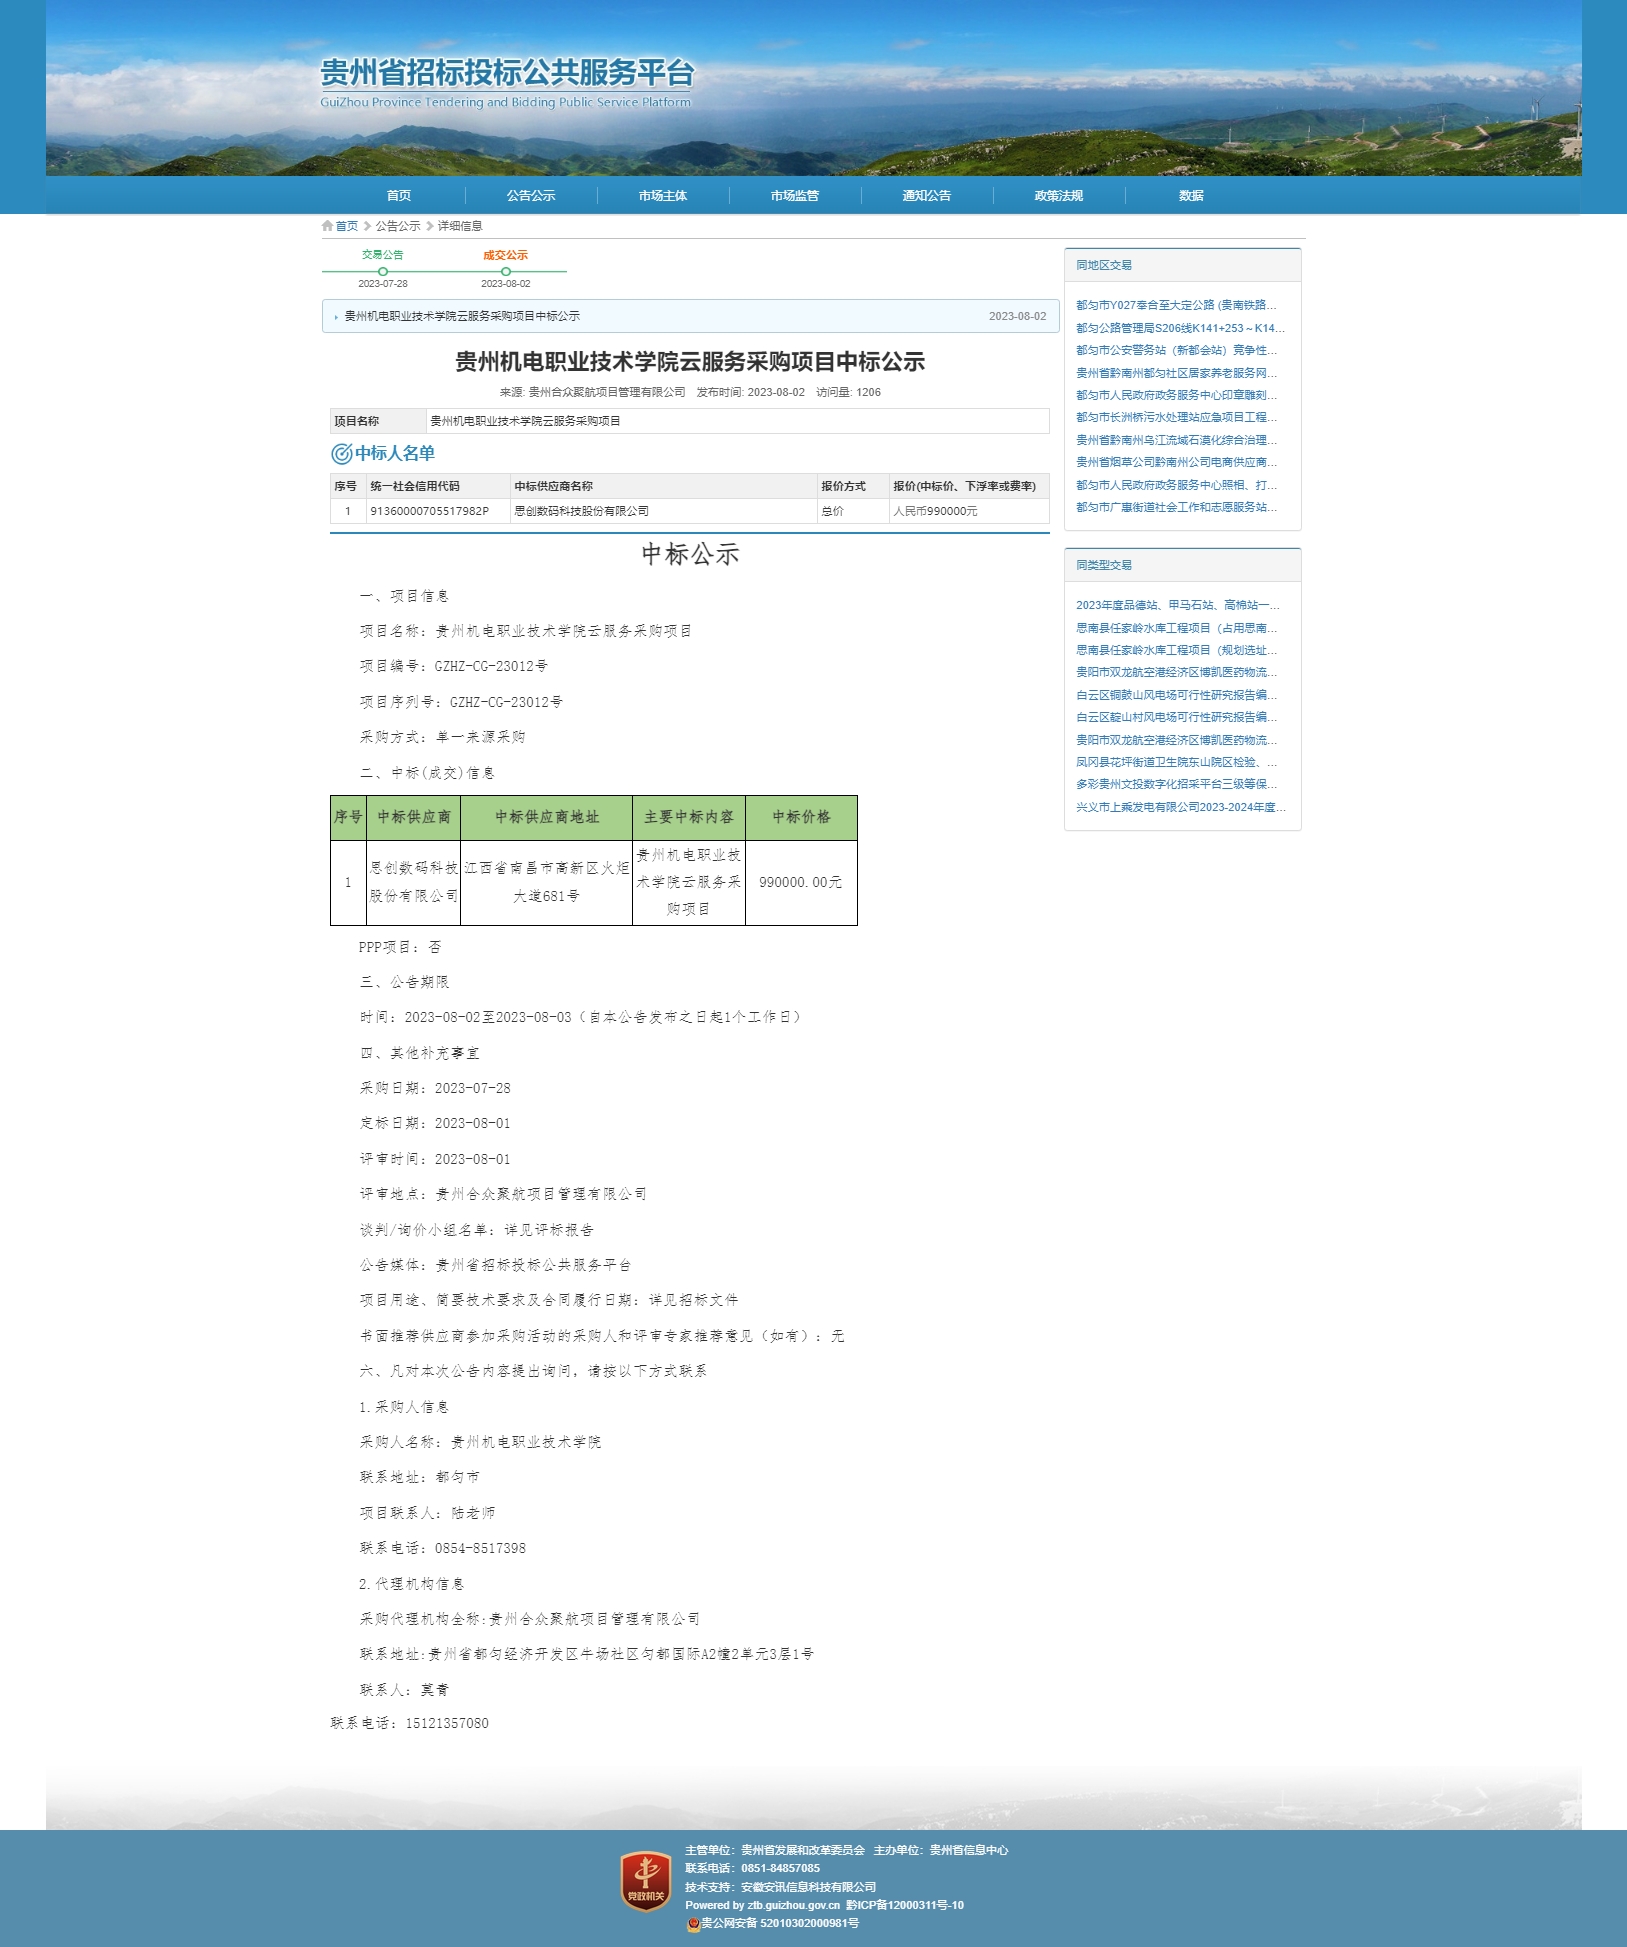Open link 都匀市广惠街道社会工作和志愿服务站
The width and height of the screenshot is (1627, 1947).
(1176, 507)
